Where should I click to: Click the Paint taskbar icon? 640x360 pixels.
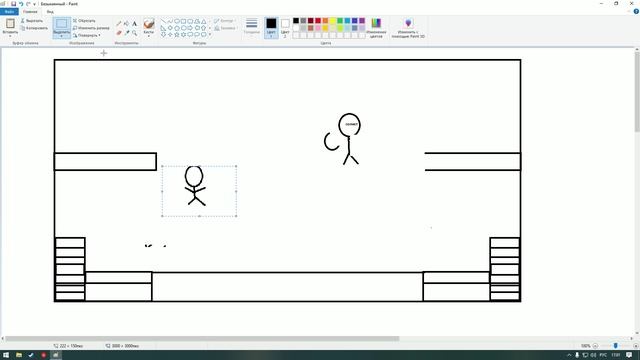pos(56,355)
